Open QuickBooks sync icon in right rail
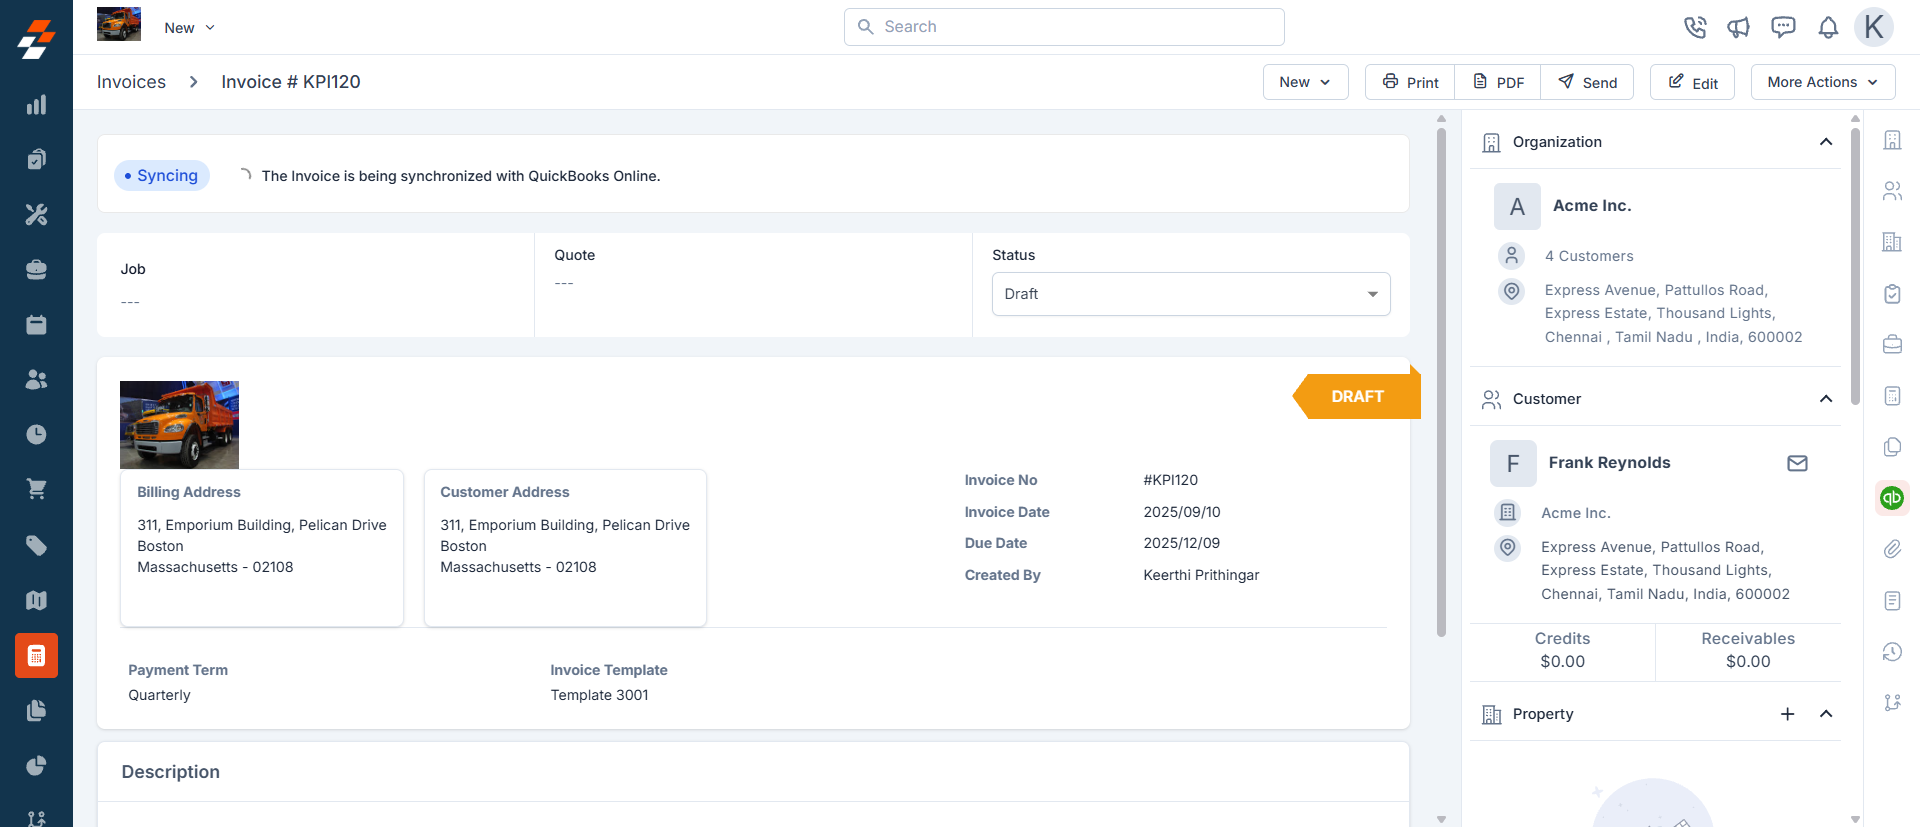1920x827 pixels. (x=1891, y=497)
